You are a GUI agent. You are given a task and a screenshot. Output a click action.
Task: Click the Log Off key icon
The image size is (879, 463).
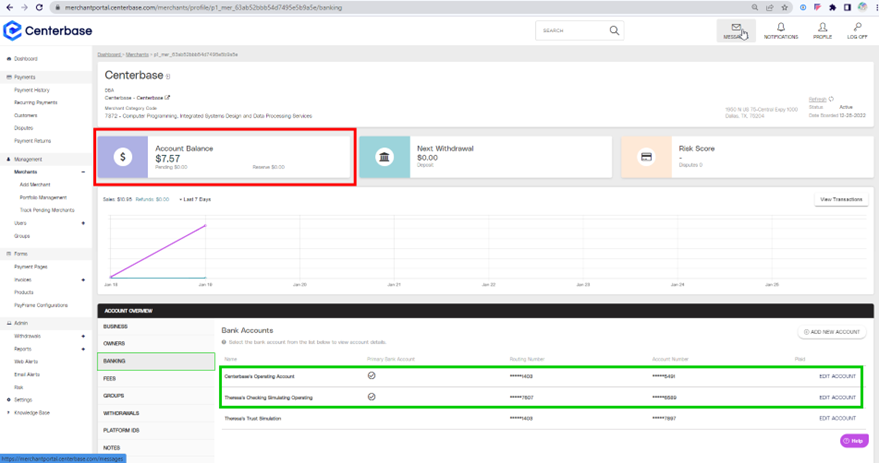[x=857, y=27]
